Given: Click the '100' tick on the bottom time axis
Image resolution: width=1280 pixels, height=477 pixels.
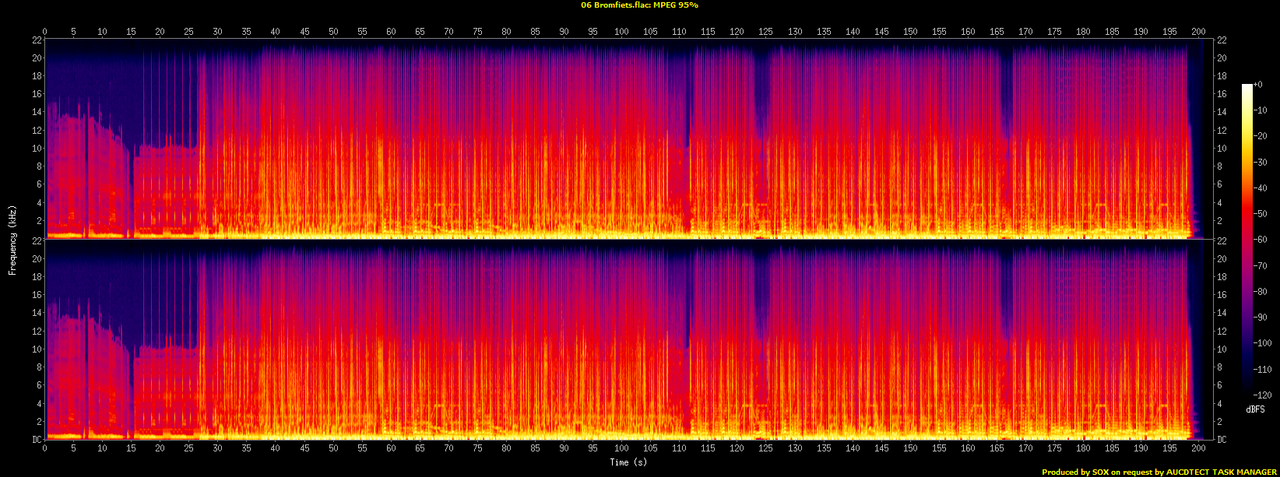Looking at the screenshot, I should click(x=622, y=448).
